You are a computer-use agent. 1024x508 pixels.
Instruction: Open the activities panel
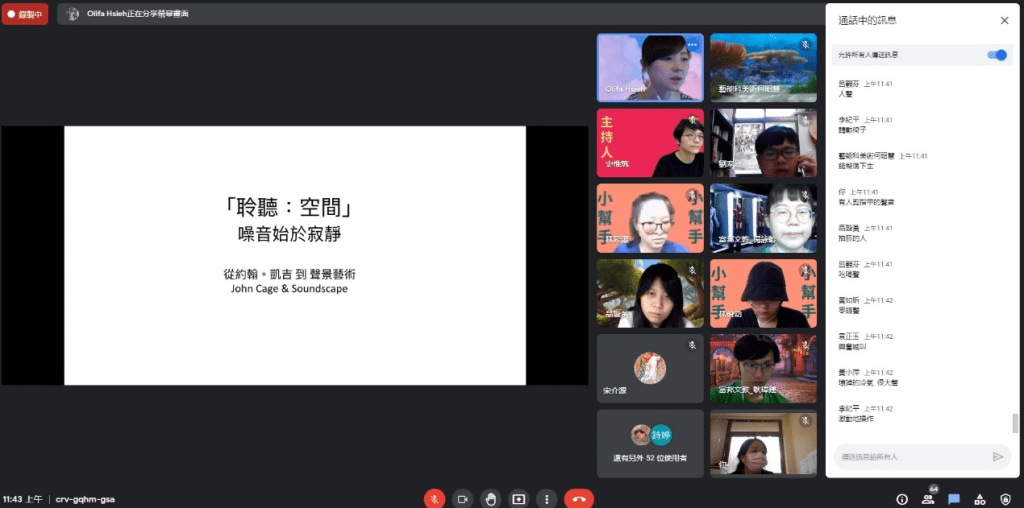click(980, 498)
